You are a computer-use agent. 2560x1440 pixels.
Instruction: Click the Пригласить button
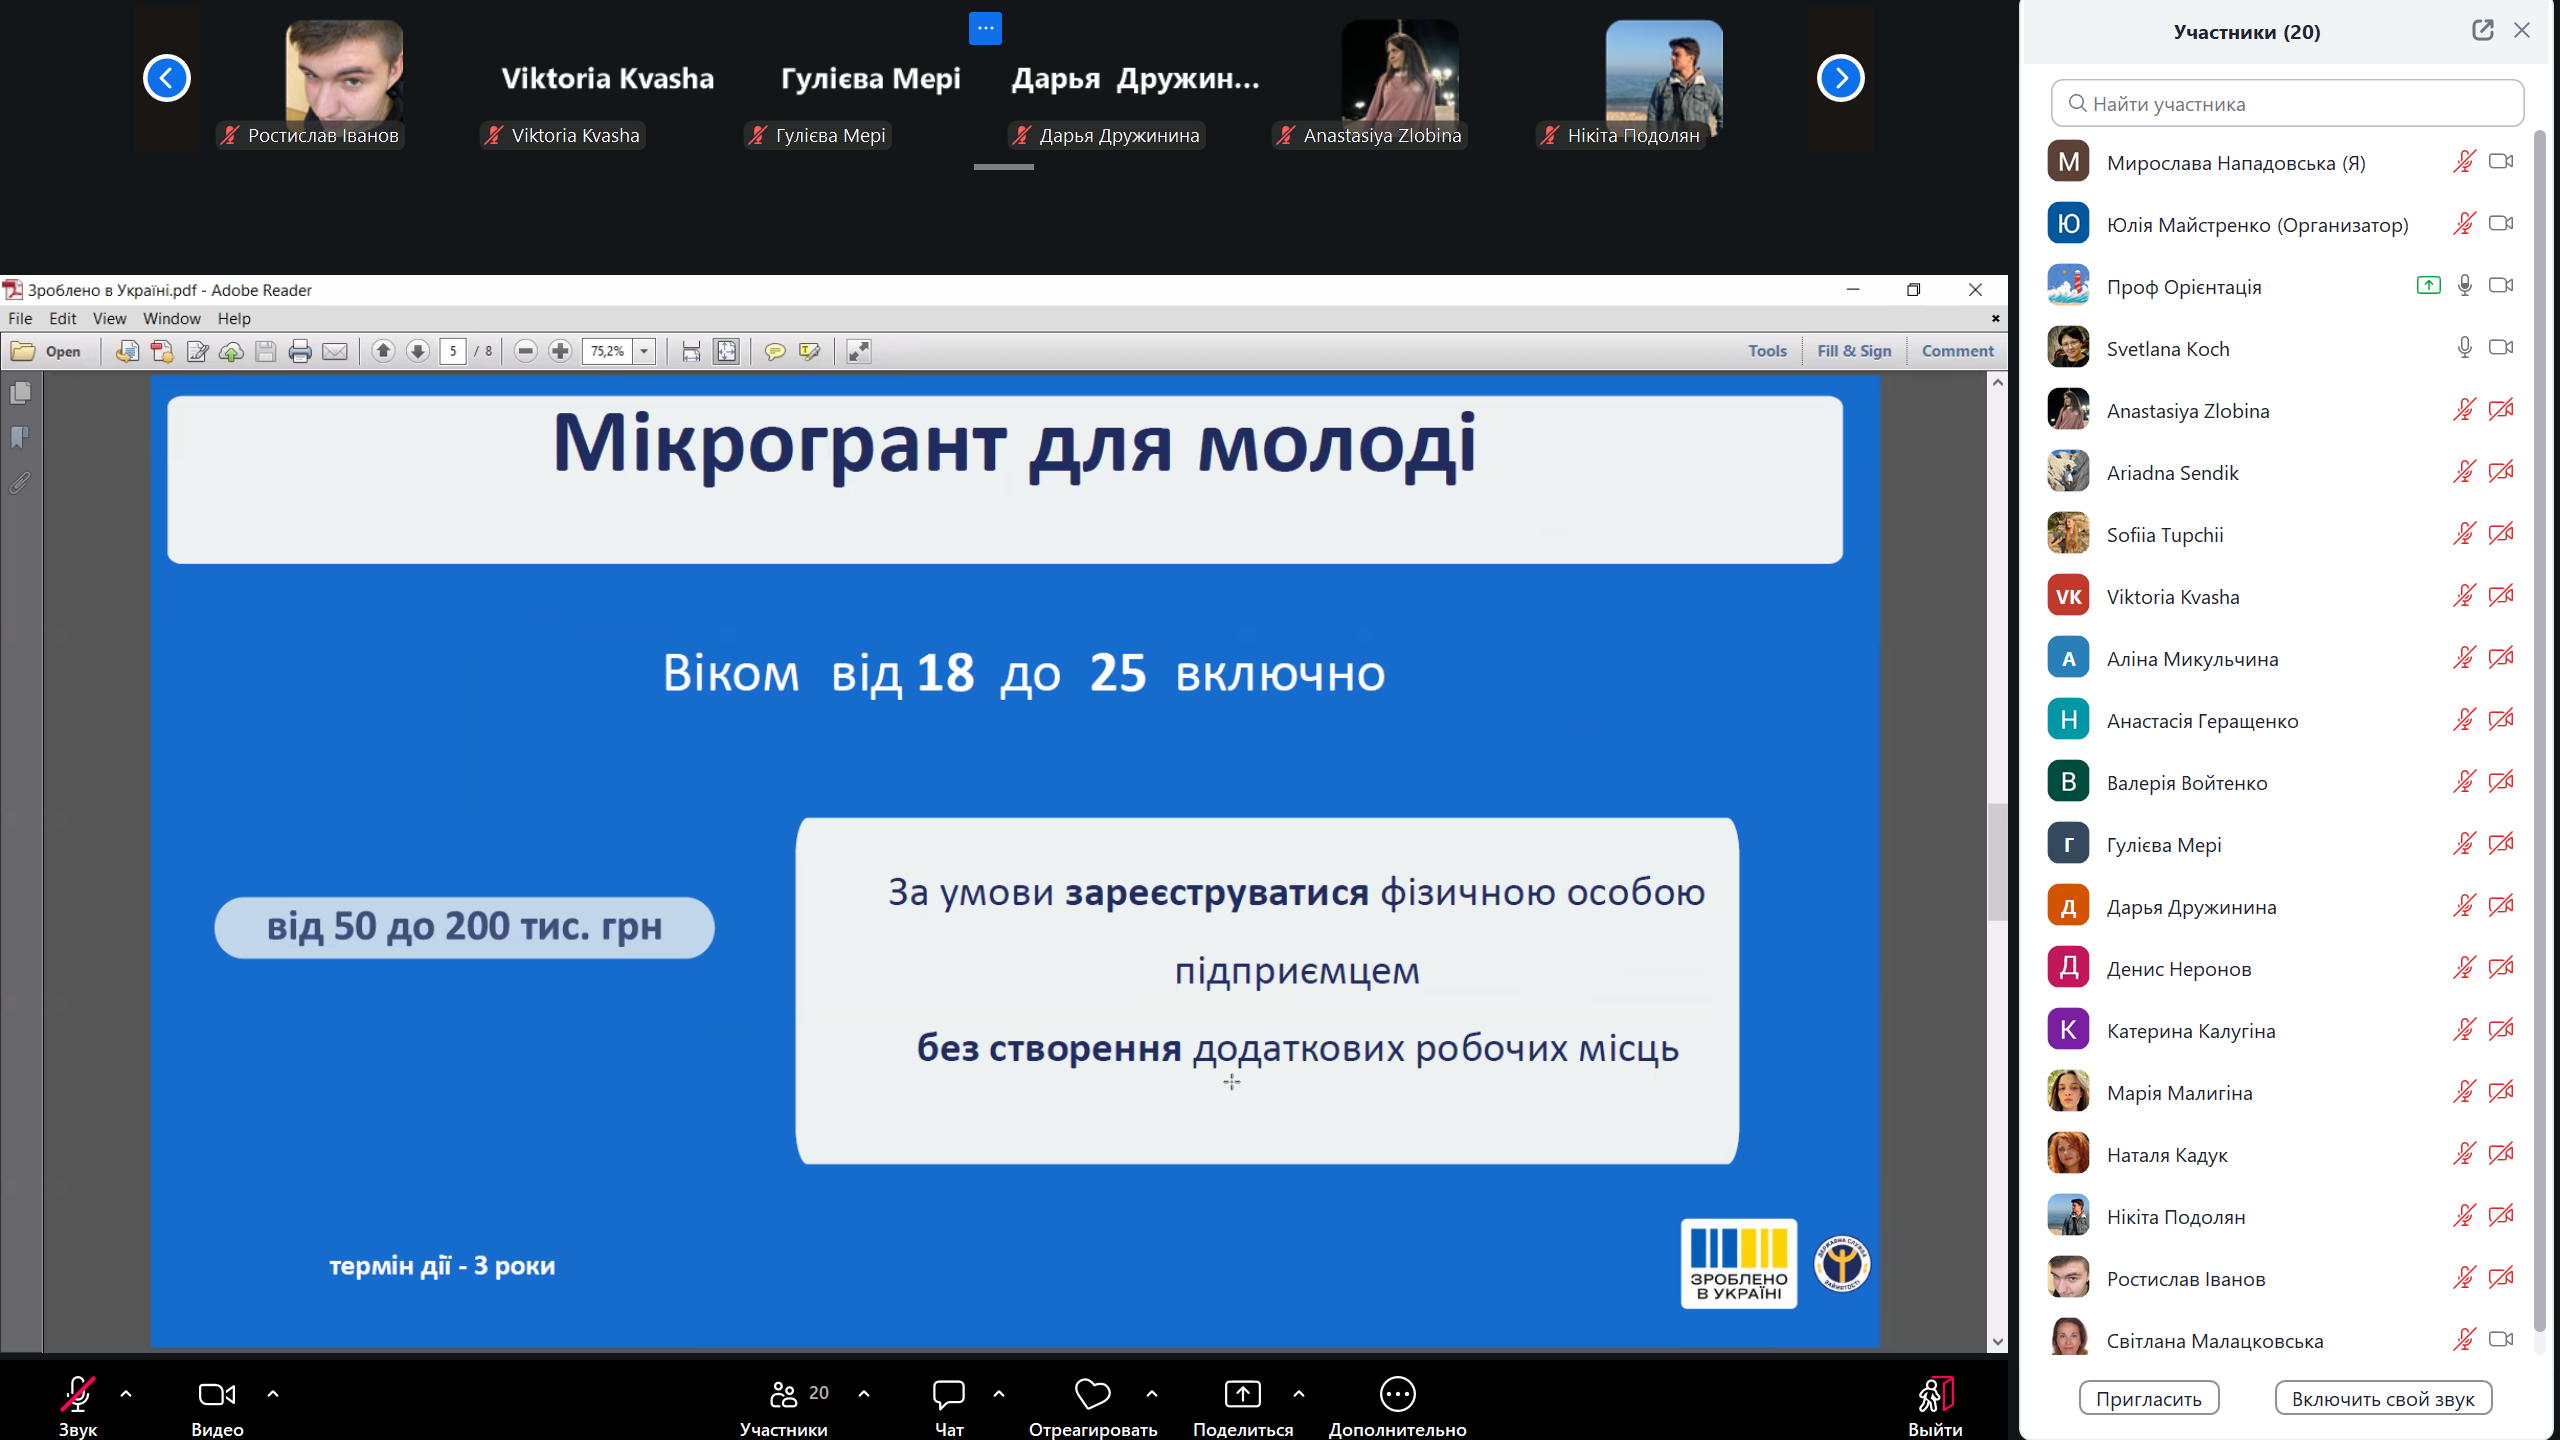pyautogui.click(x=2148, y=1399)
